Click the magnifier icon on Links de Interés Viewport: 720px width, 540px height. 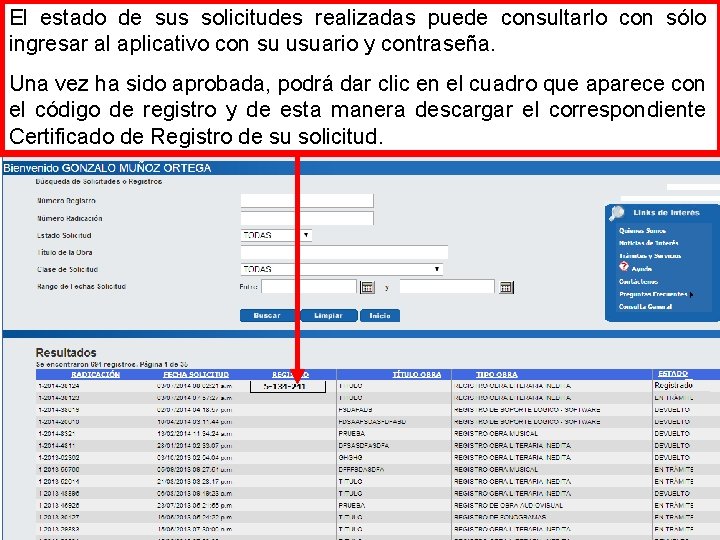(x=617, y=213)
